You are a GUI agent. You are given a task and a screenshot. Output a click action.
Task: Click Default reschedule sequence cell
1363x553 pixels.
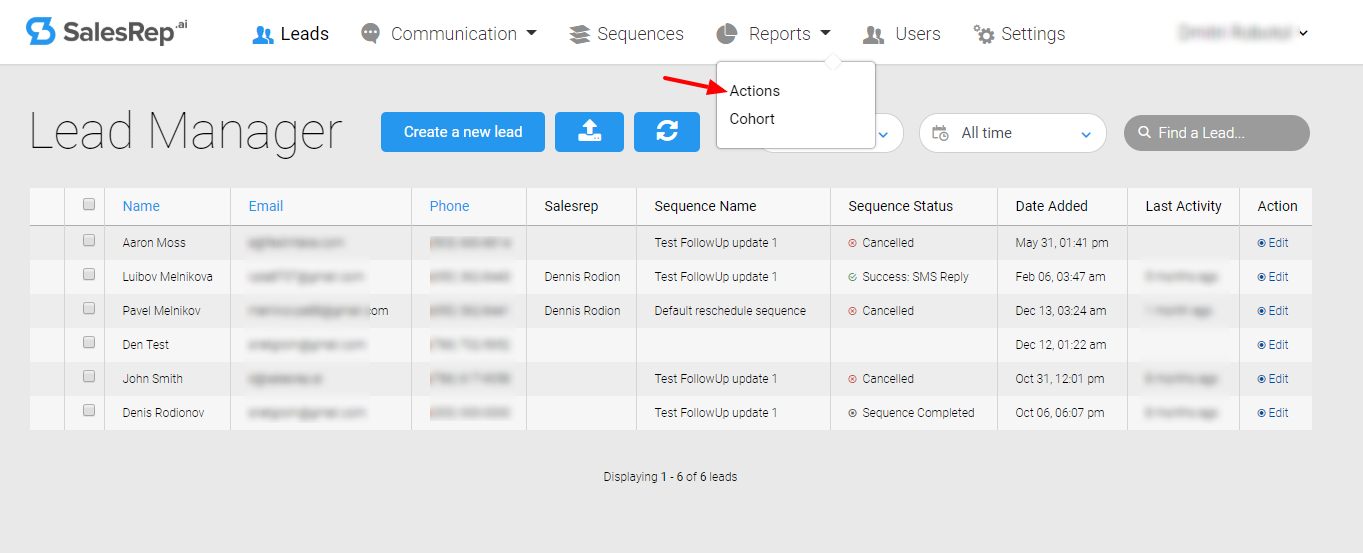730,311
